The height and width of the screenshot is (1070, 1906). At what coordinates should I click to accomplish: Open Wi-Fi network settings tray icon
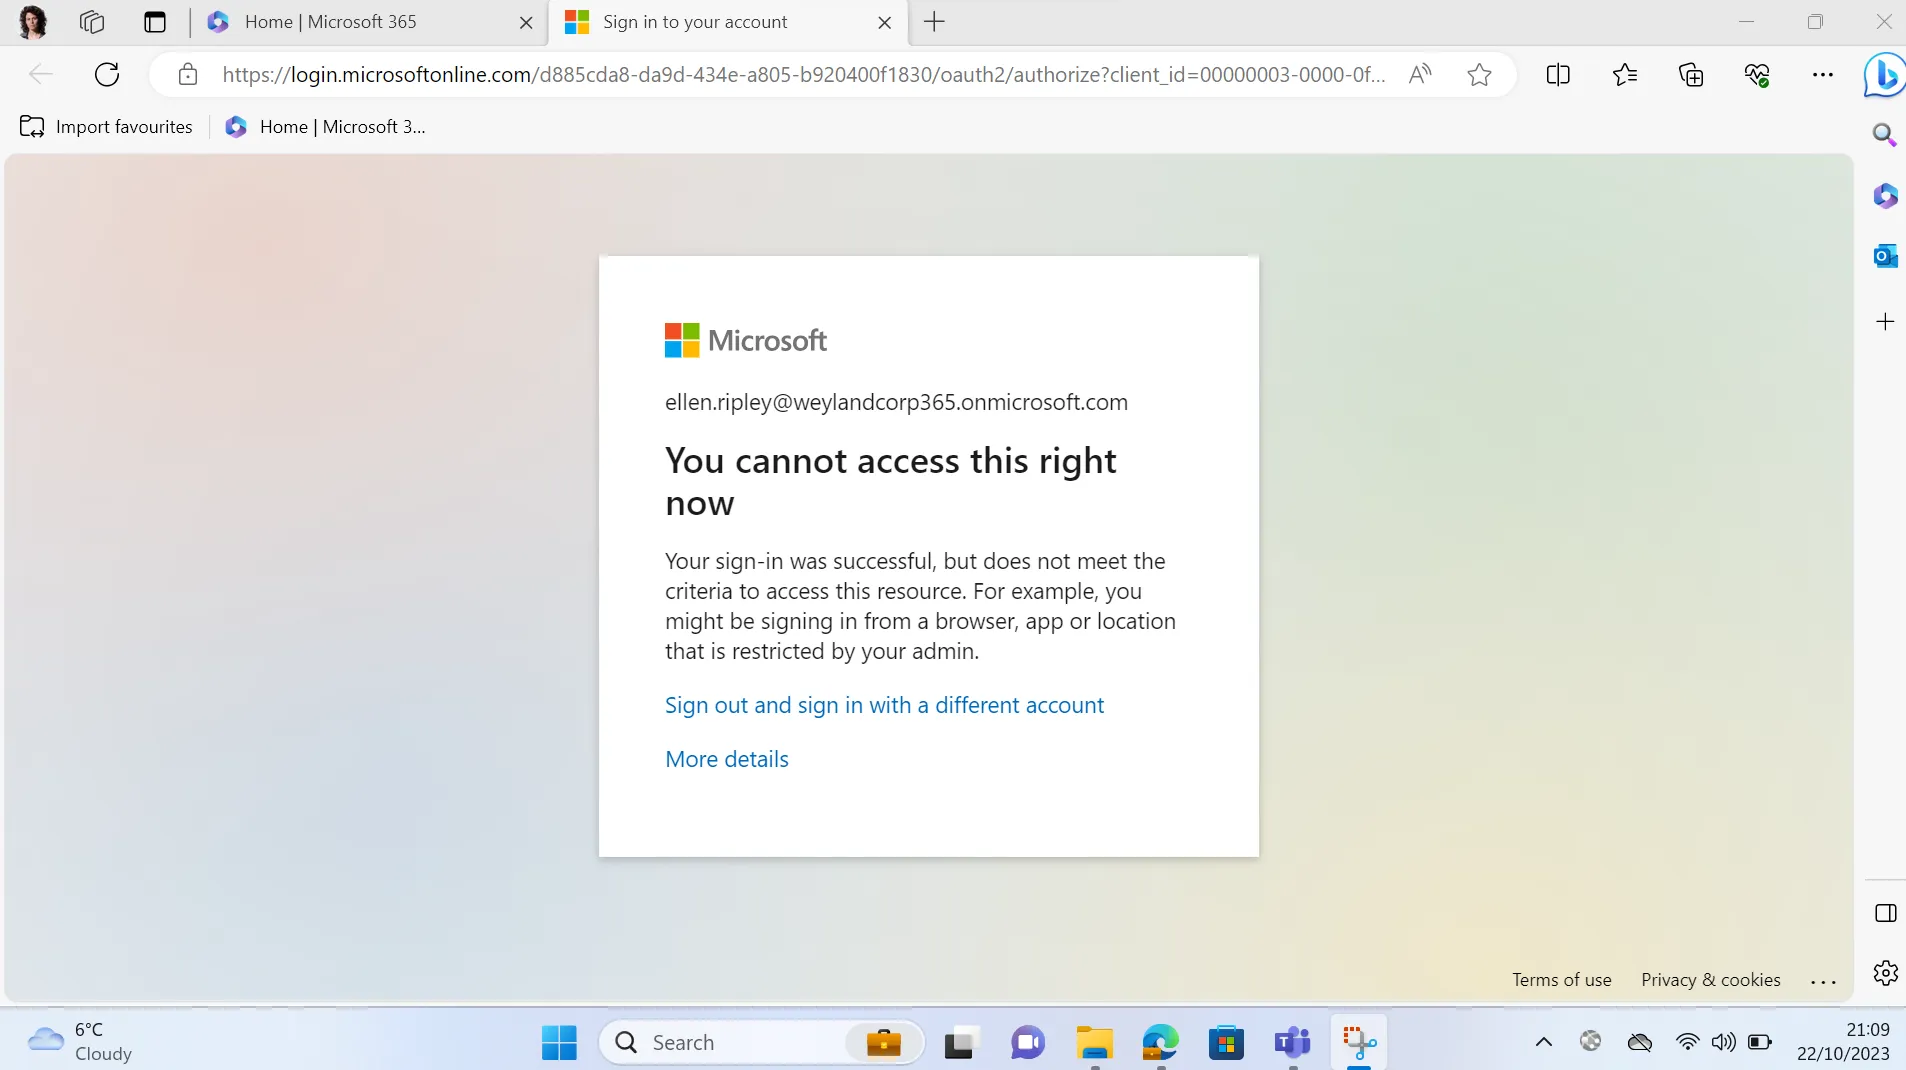(1687, 1042)
